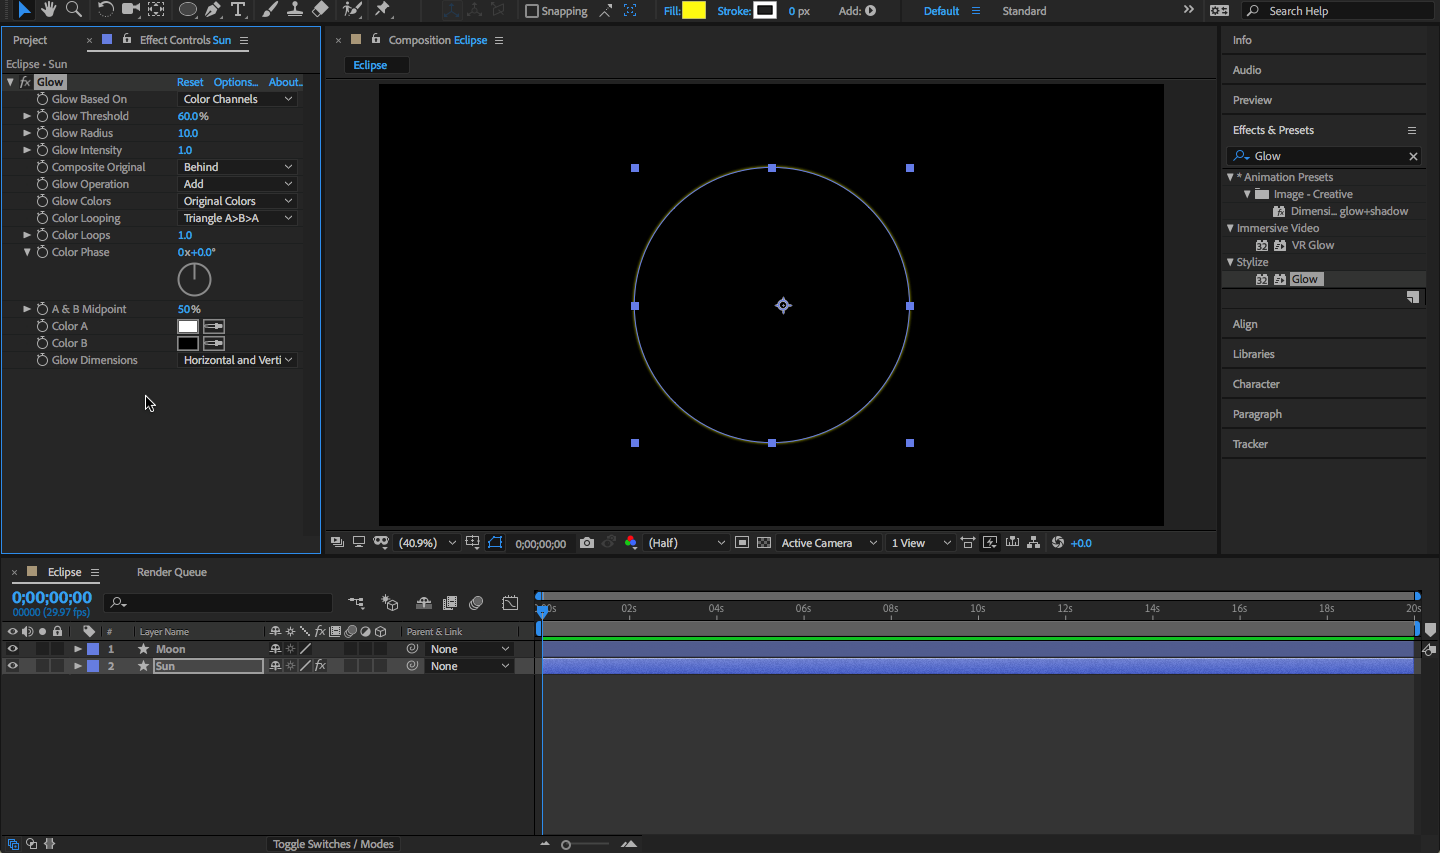Select the Puppet Pin tool
The width and height of the screenshot is (1440, 853).
(x=383, y=10)
